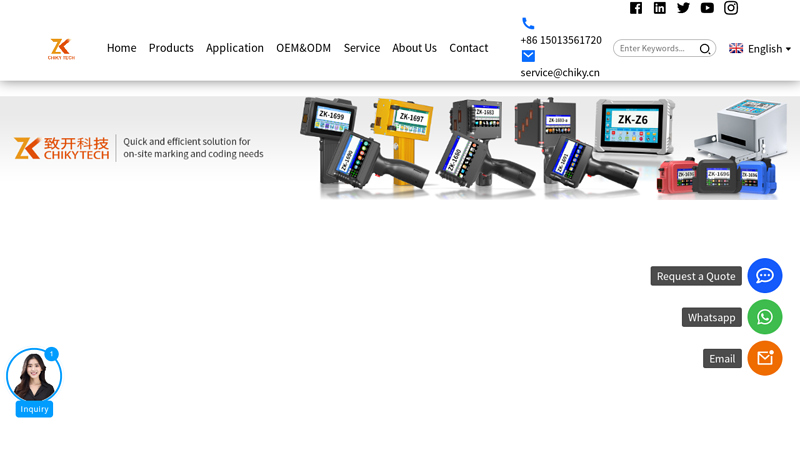
Task: Go to Home menu item
Action: [x=121, y=48]
